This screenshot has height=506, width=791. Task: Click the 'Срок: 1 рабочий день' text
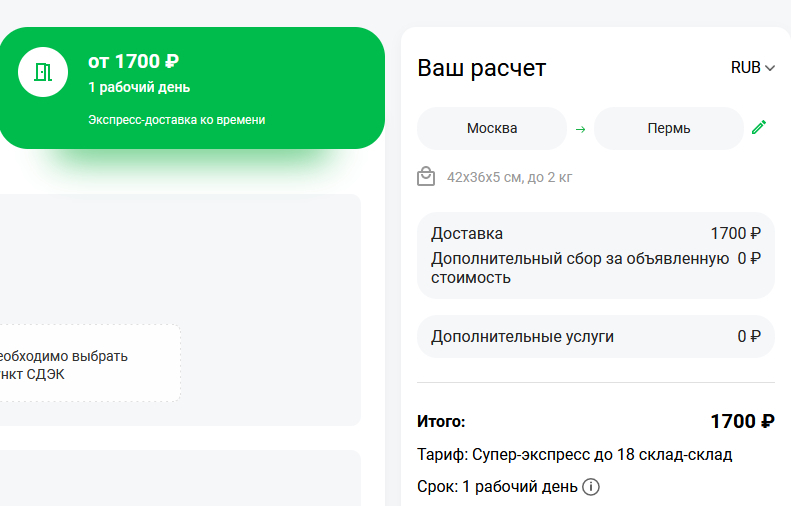[x=497, y=487]
